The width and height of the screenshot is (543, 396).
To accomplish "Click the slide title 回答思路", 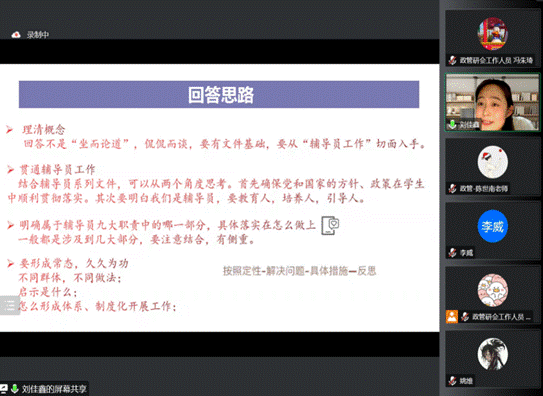I will pyautogui.click(x=221, y=94).
